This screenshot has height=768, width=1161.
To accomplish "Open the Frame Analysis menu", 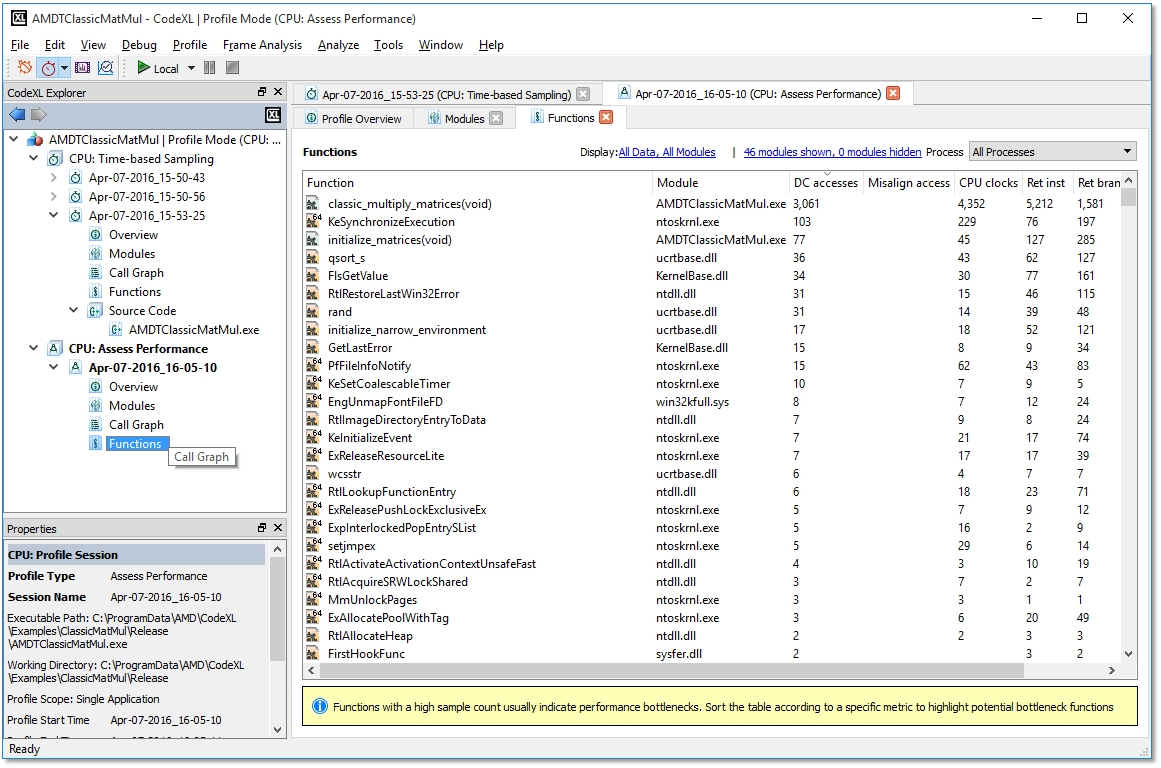I will (x=262, y=44).
